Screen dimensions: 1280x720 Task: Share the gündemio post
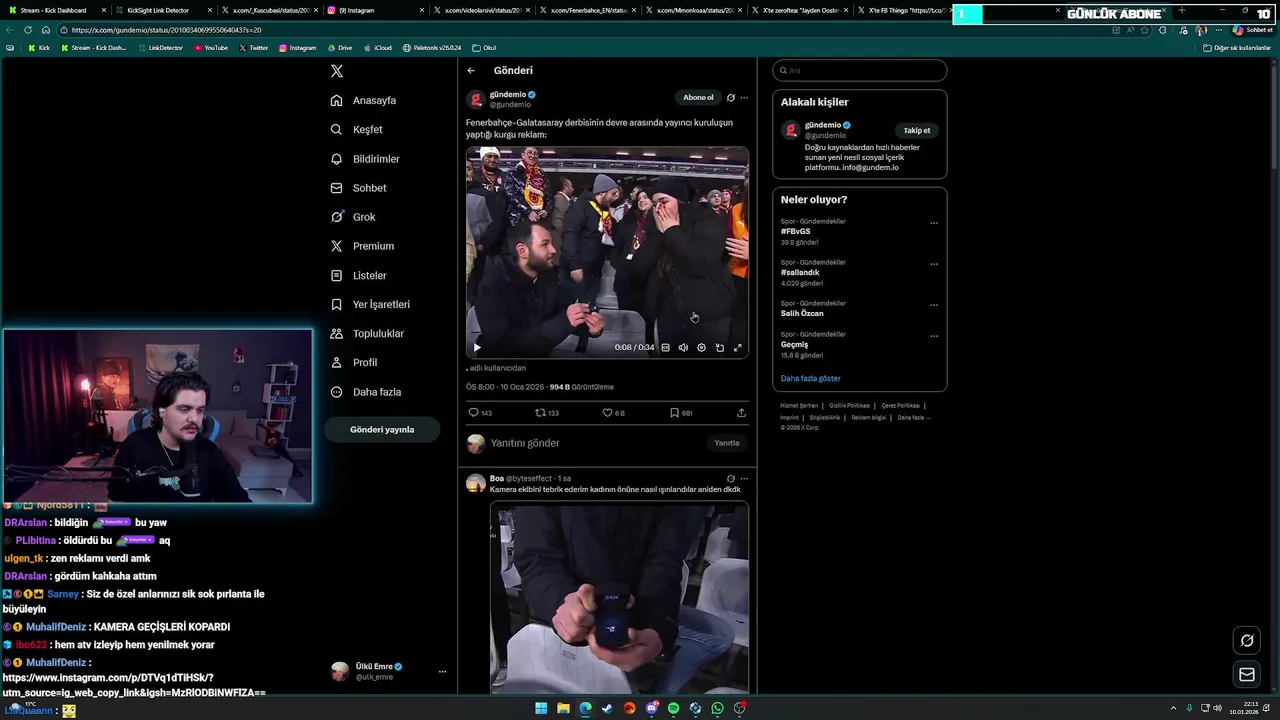coord(741,413)
